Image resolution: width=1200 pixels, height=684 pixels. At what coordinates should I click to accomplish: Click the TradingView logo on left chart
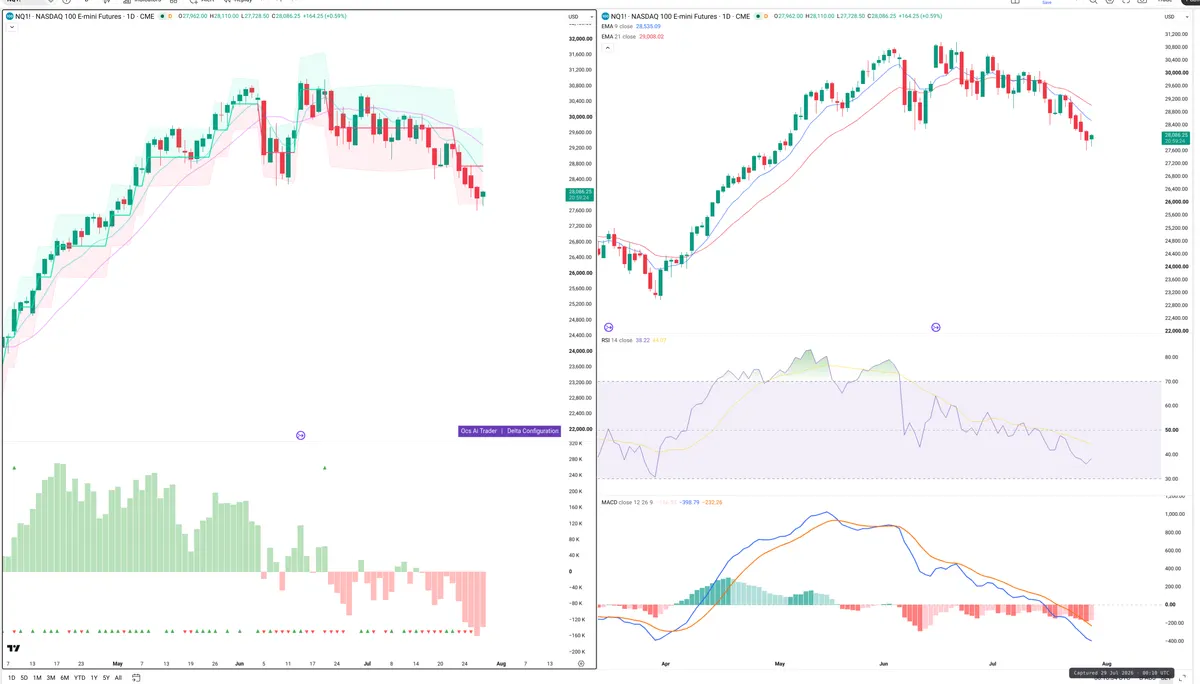click(13, 647)
